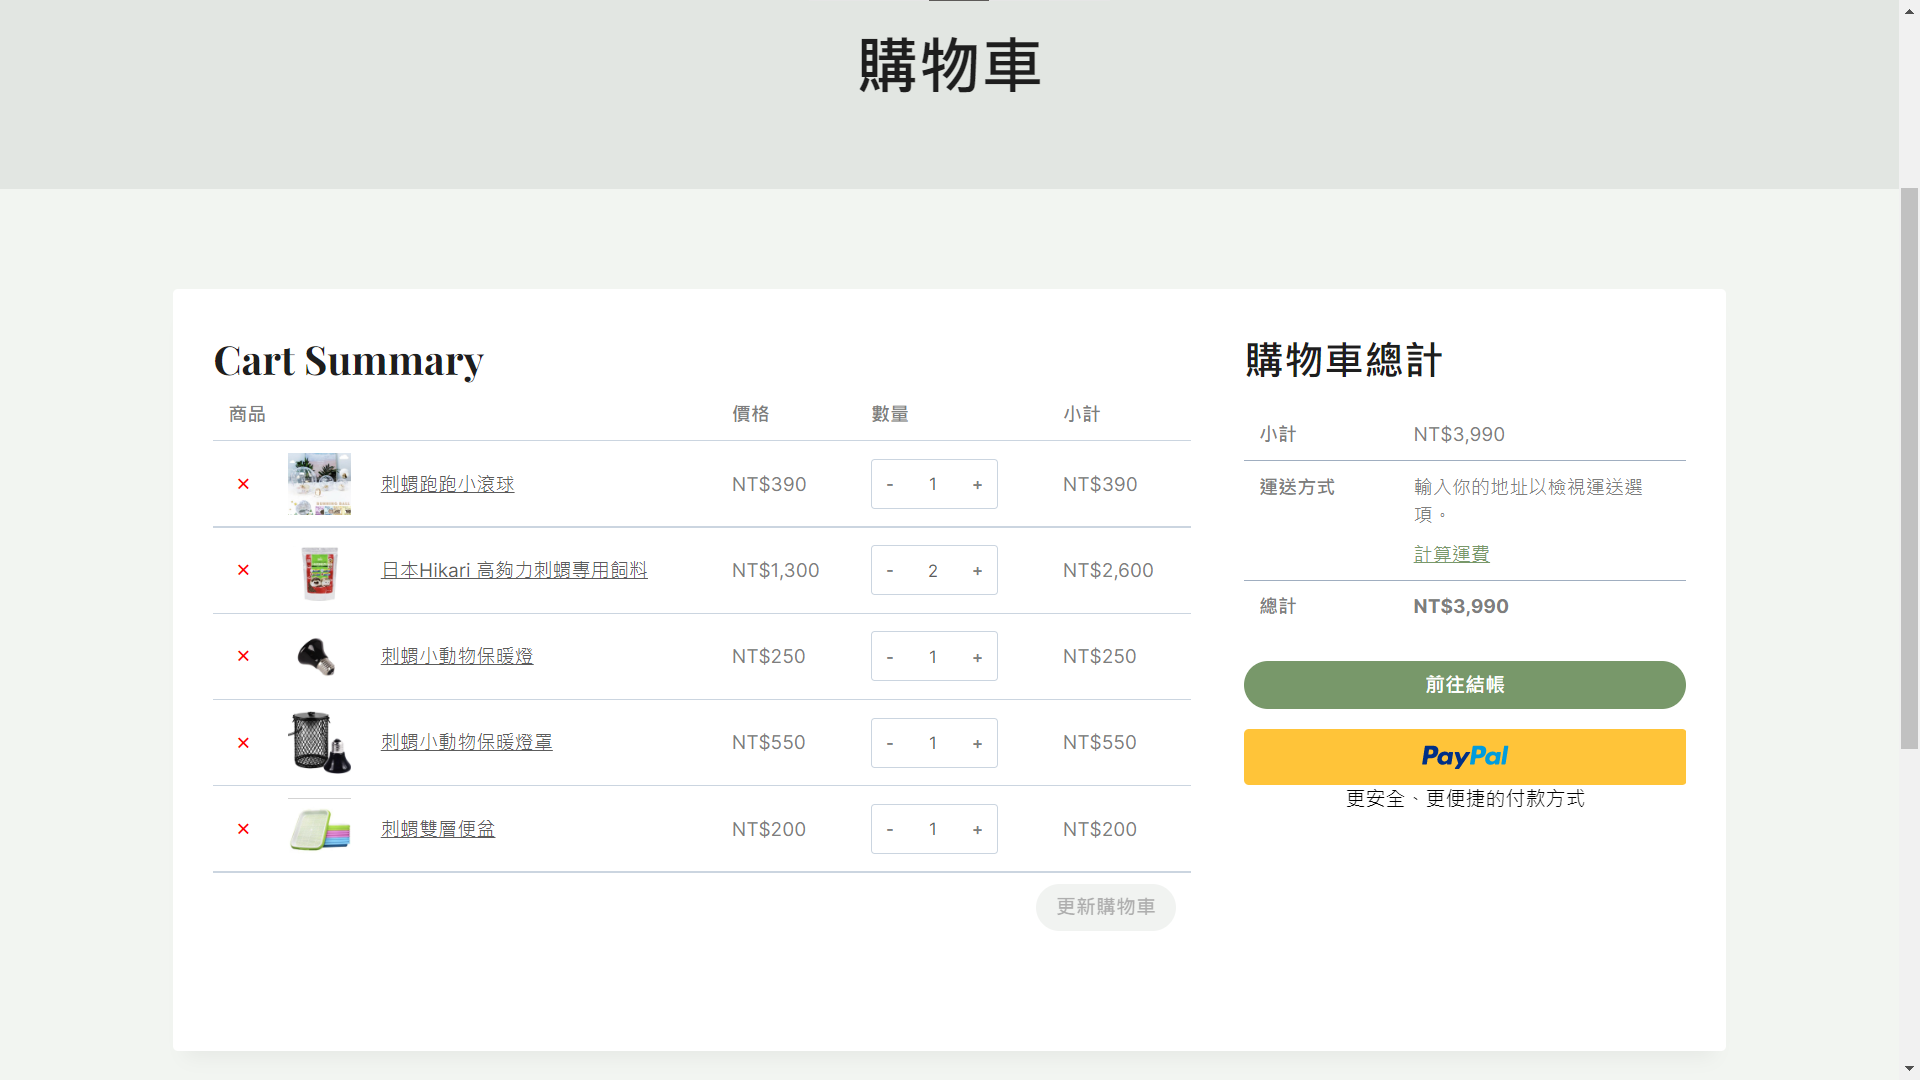1920x1080 pixels.
Task: Remove 刺蝟跑跑小滾球 from the cart
Action: coord(243,484)
